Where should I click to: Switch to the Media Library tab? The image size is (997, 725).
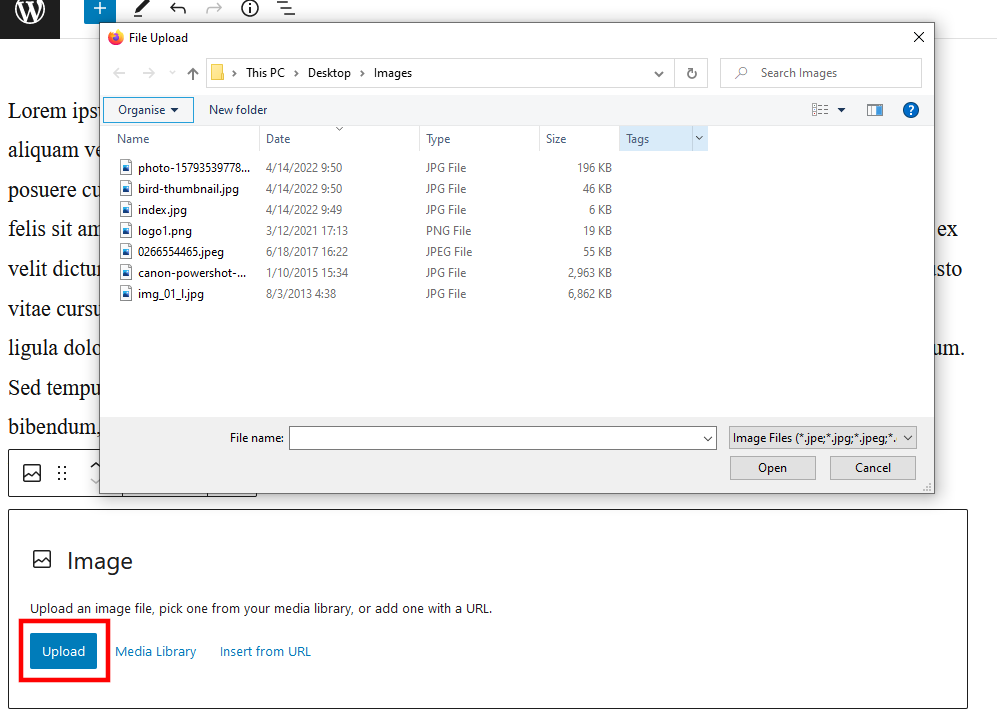[x=155, y=651]
